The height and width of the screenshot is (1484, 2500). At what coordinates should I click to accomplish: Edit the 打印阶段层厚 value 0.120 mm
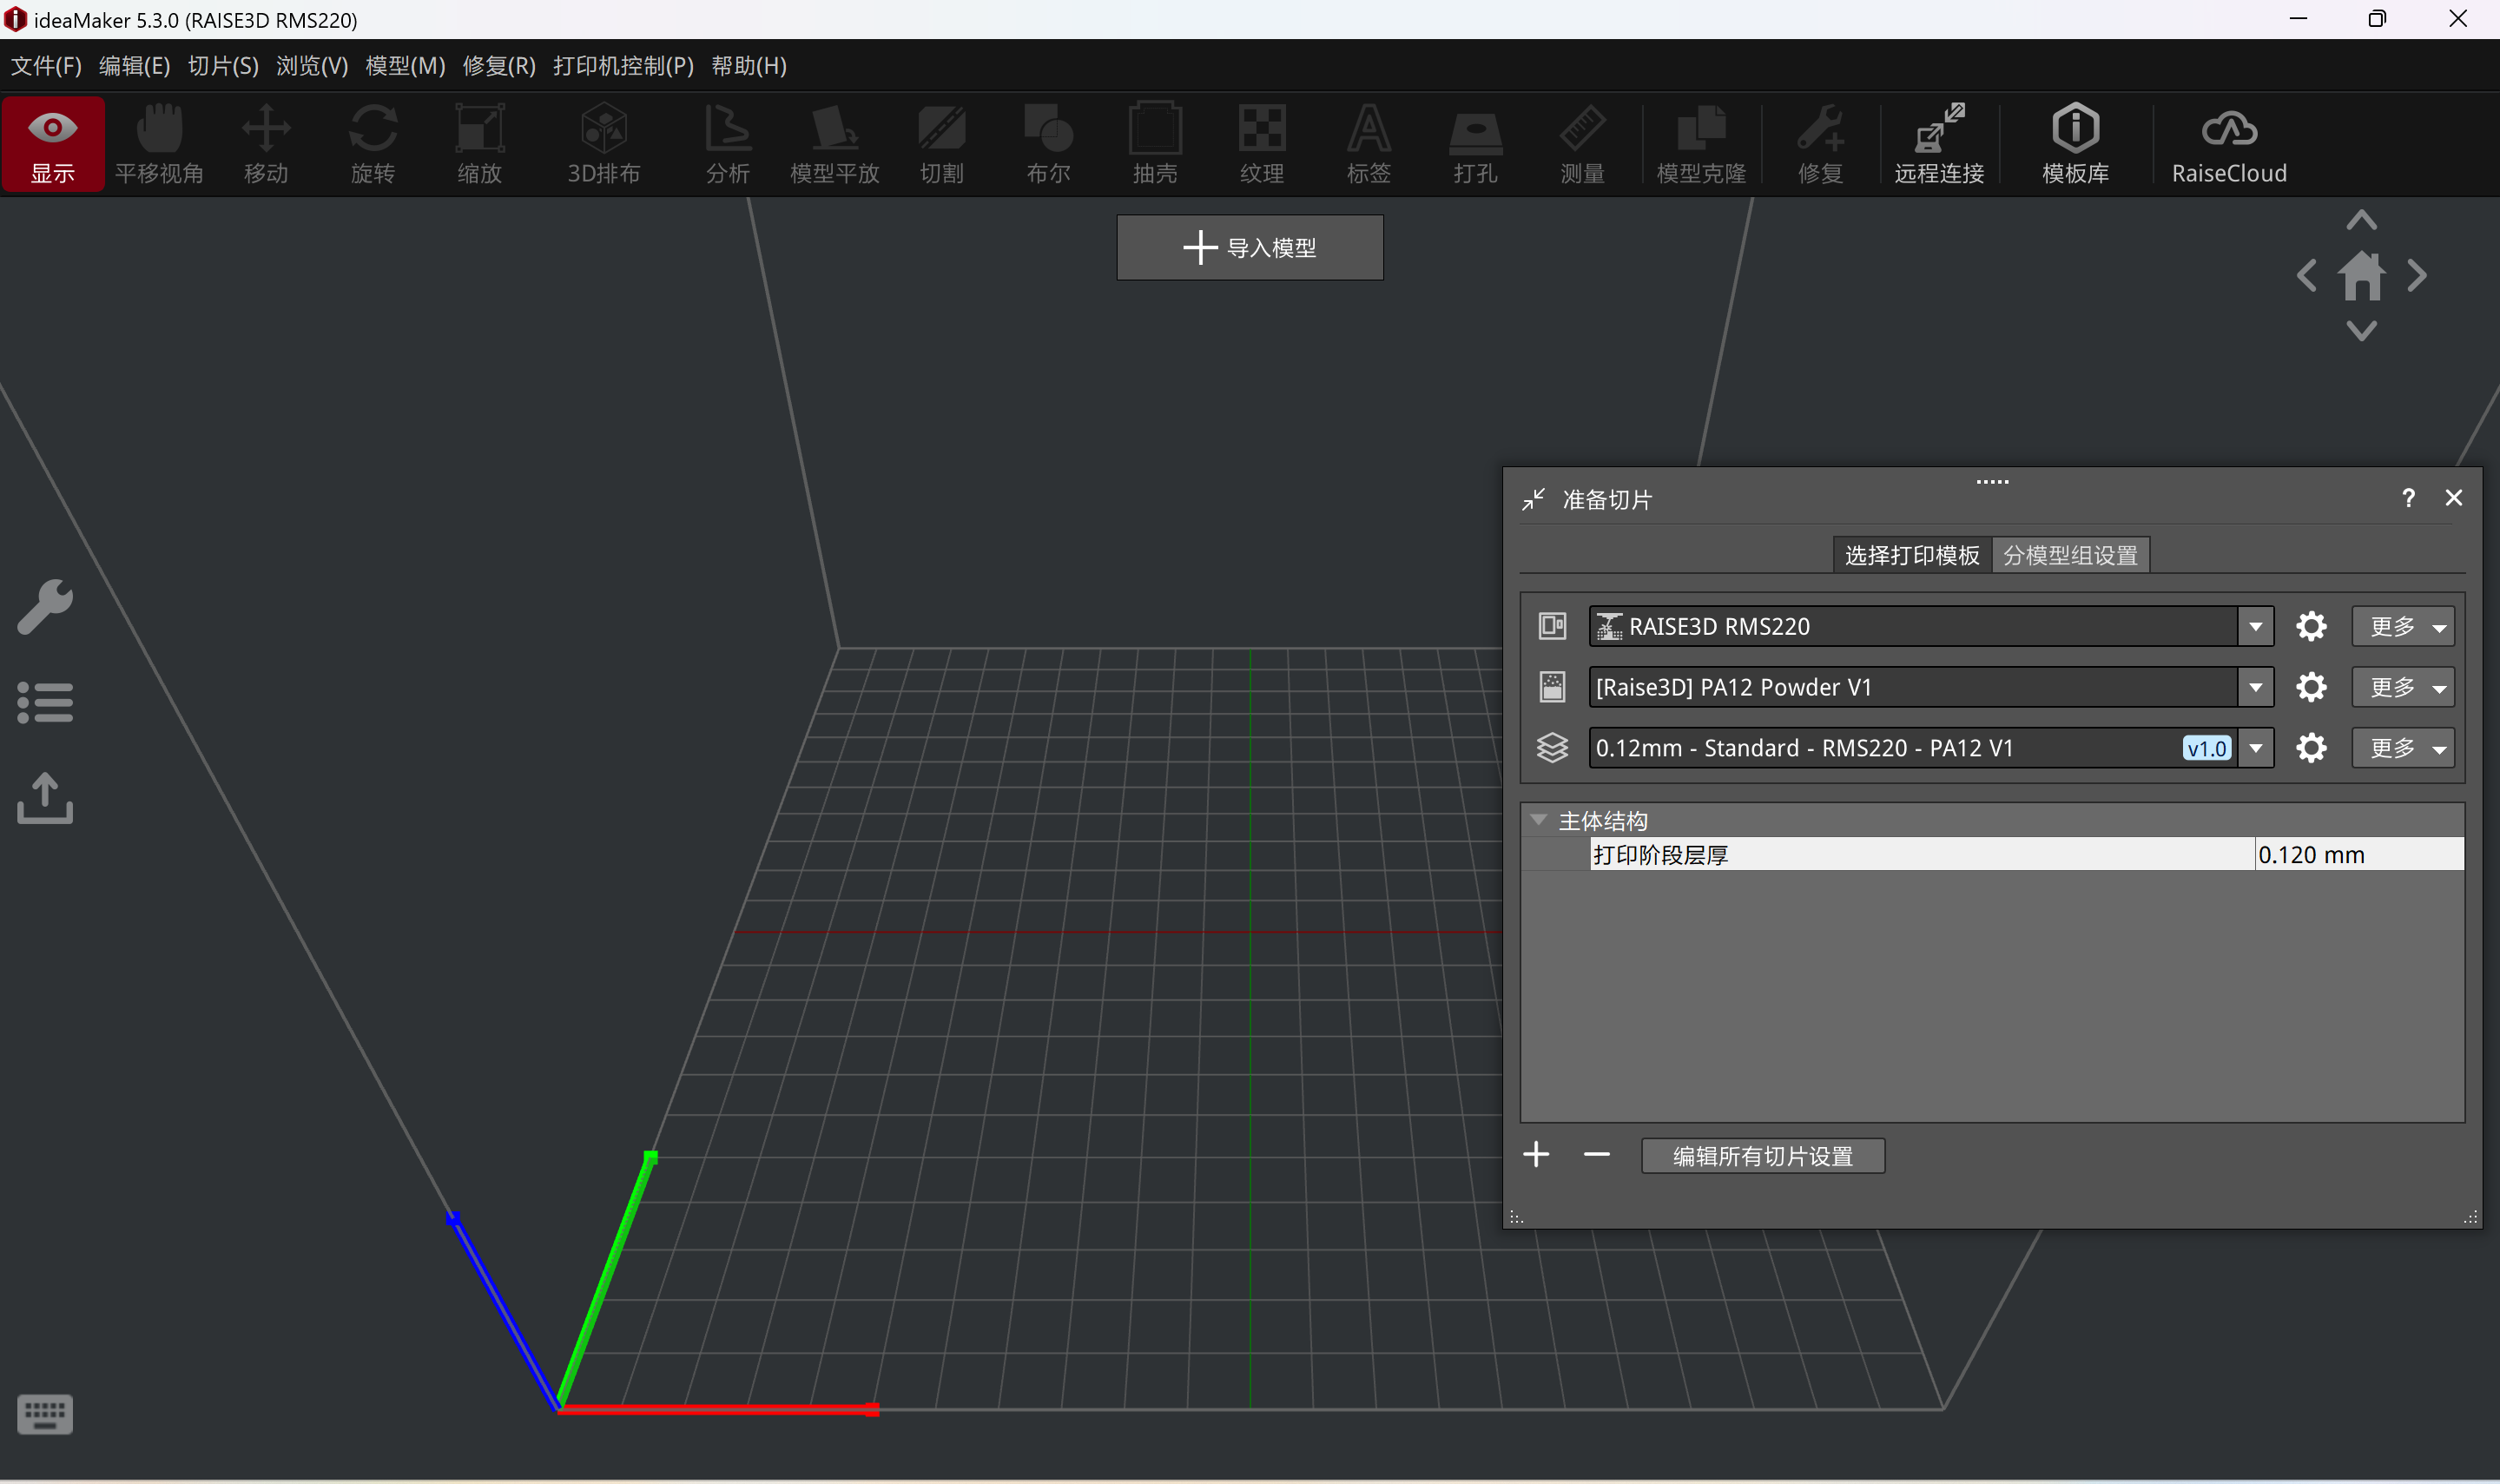tap(2359, 854)
